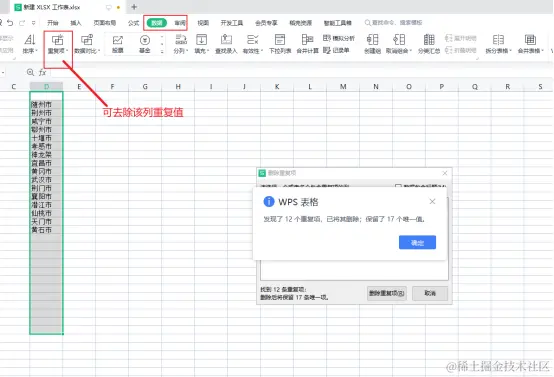Click the undo arrow in quick access bar

point(10,23)
